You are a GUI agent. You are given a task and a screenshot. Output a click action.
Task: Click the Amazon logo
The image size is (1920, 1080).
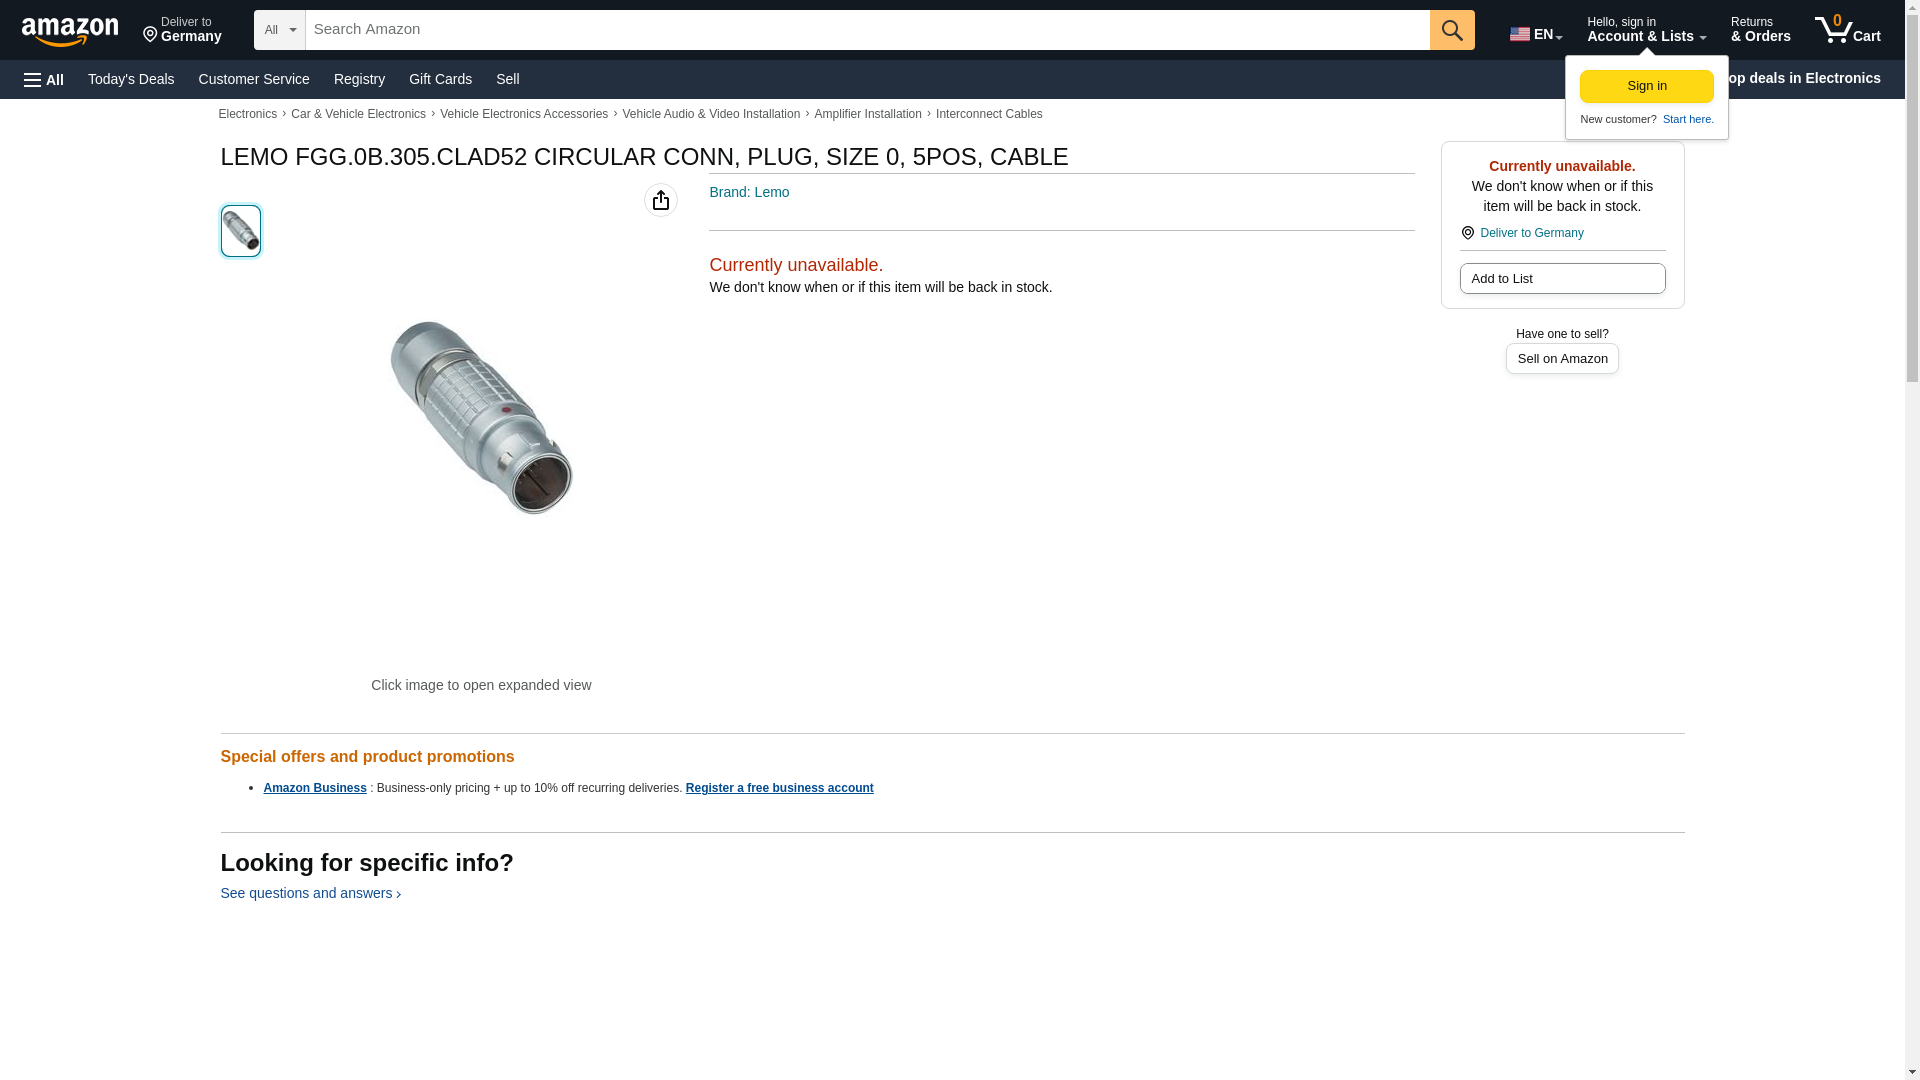[70, 30]
